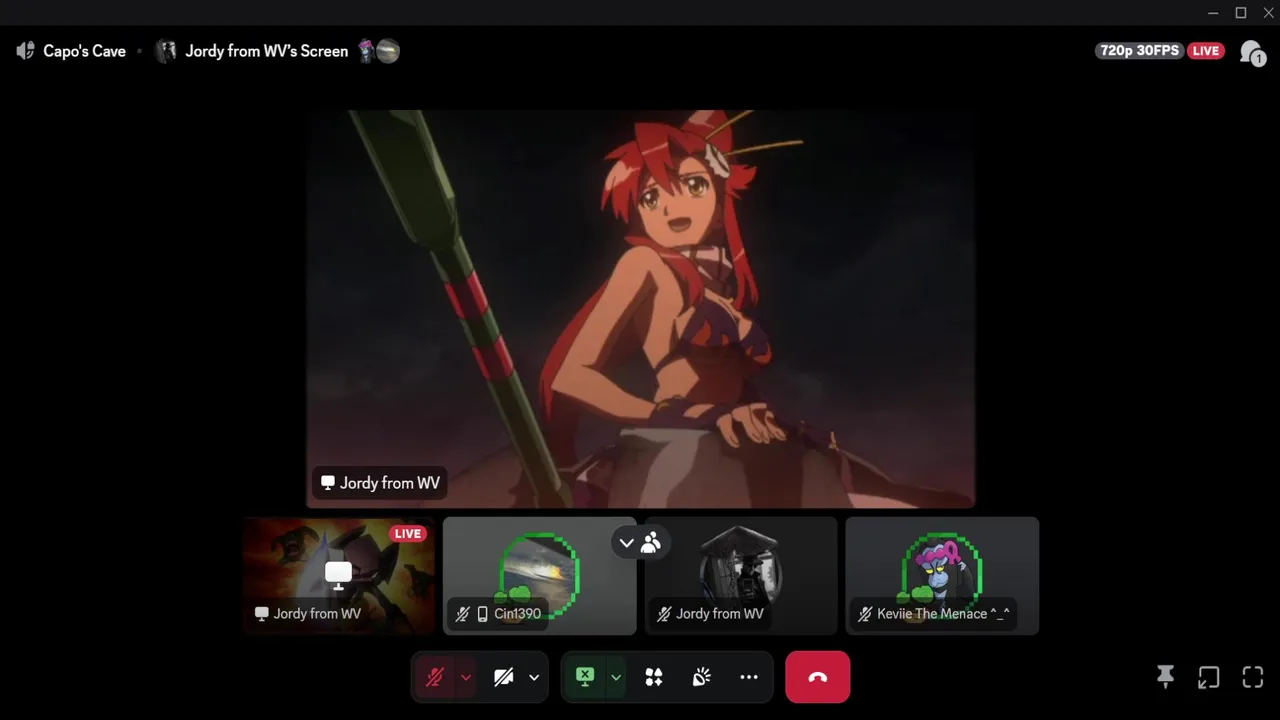Enter full screen mode
This screenshot has width=1280, height=720.
1253,677
